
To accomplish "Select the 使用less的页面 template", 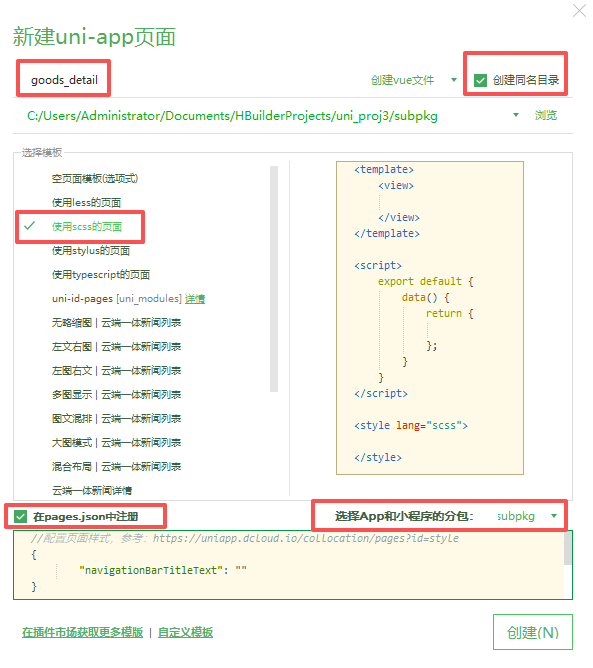I will click(86, 202).
